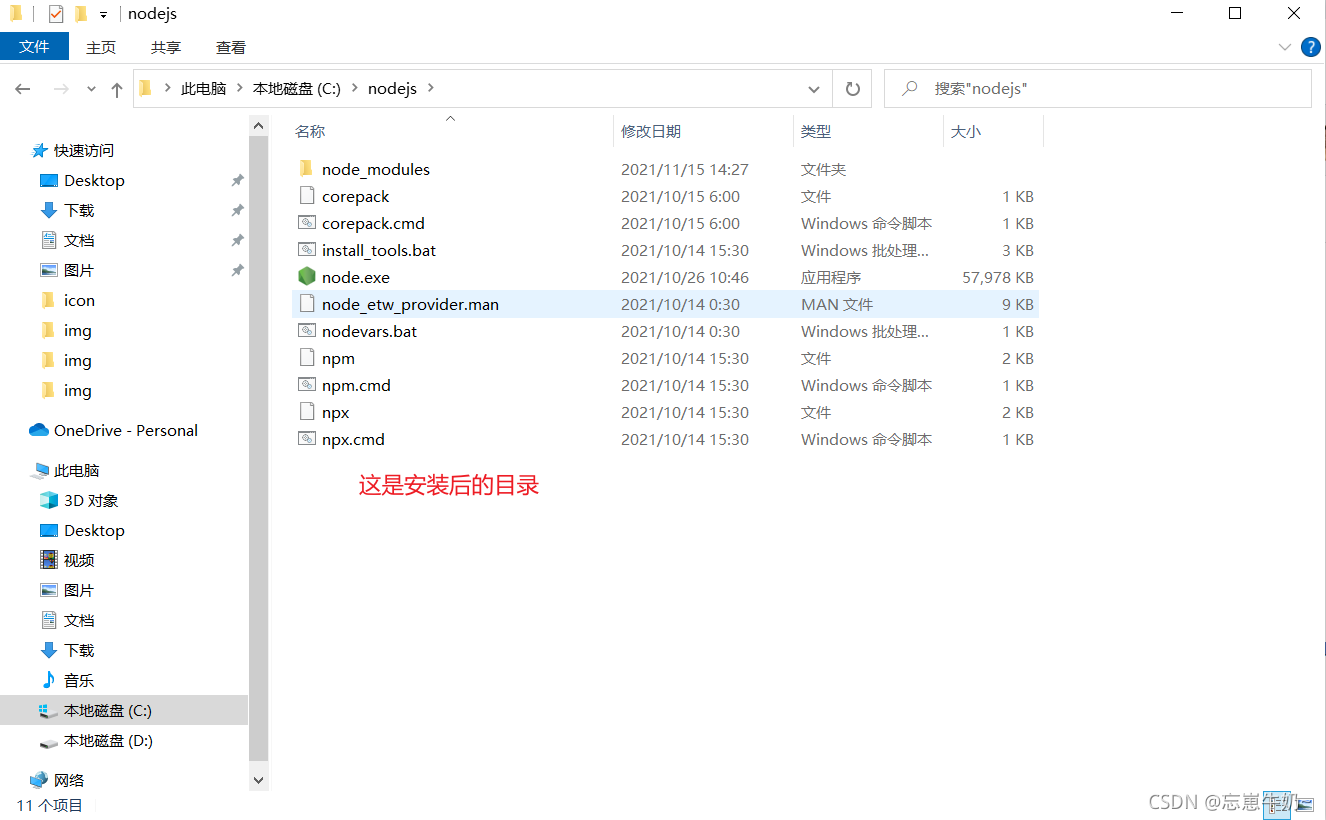
Task: Expand chevron after nodejs in breadcrumb
Action: pyautogui.click(x=431, y=89)
